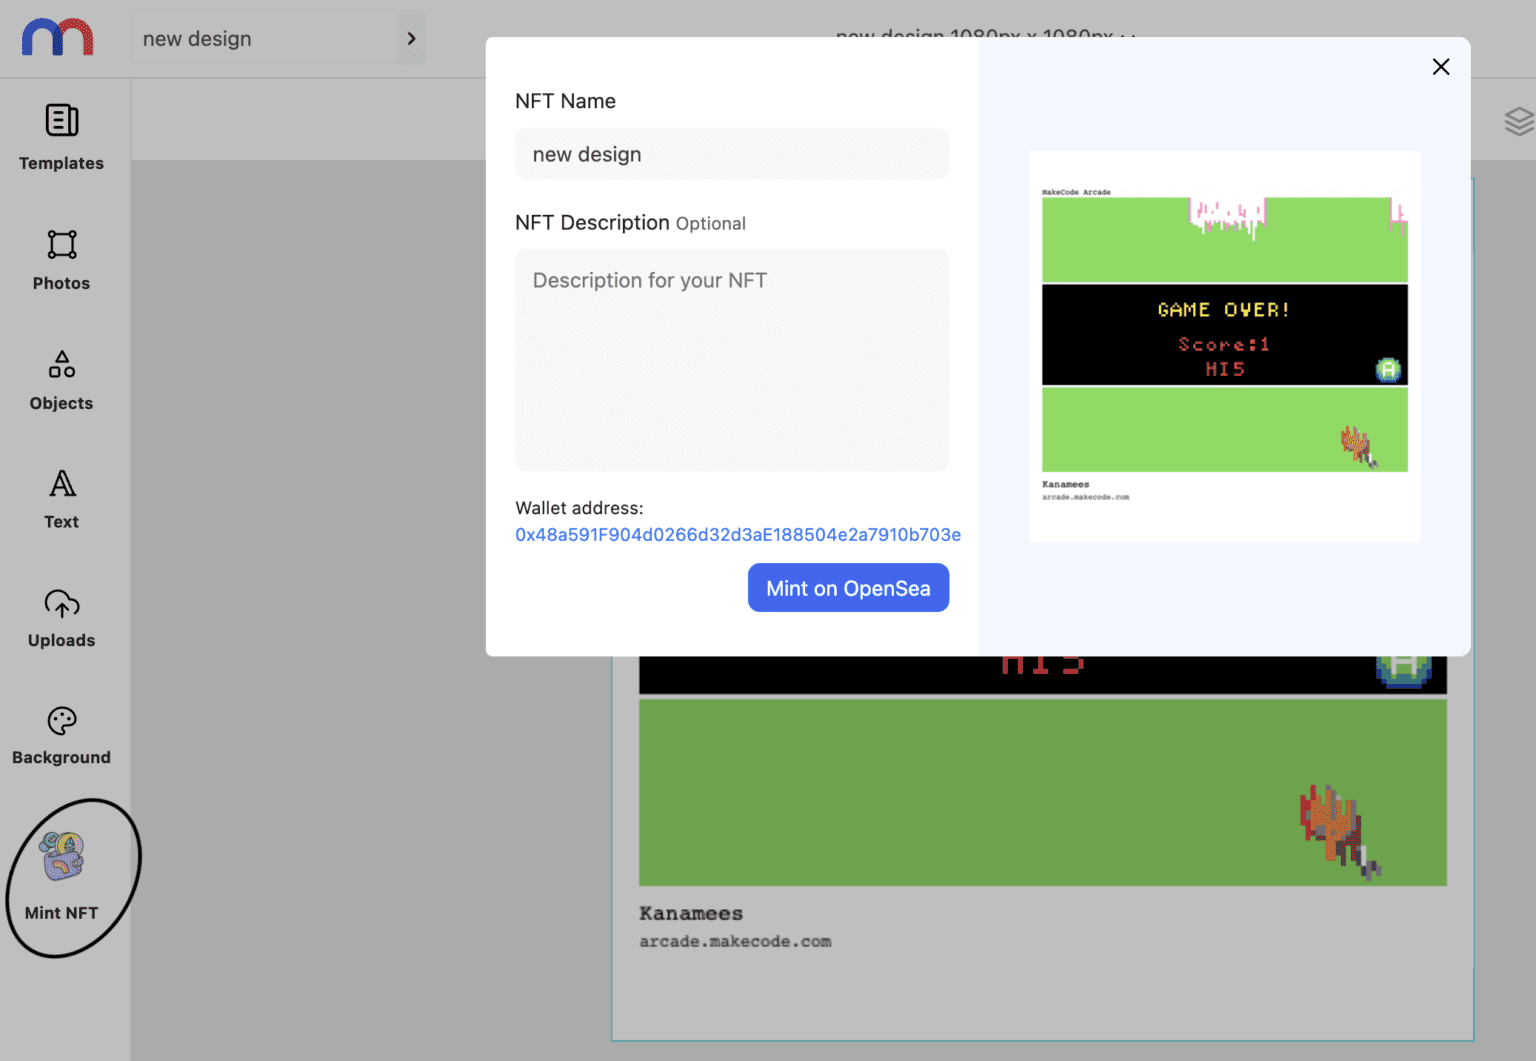Open the Uploads panel

[x=61, y=617]
